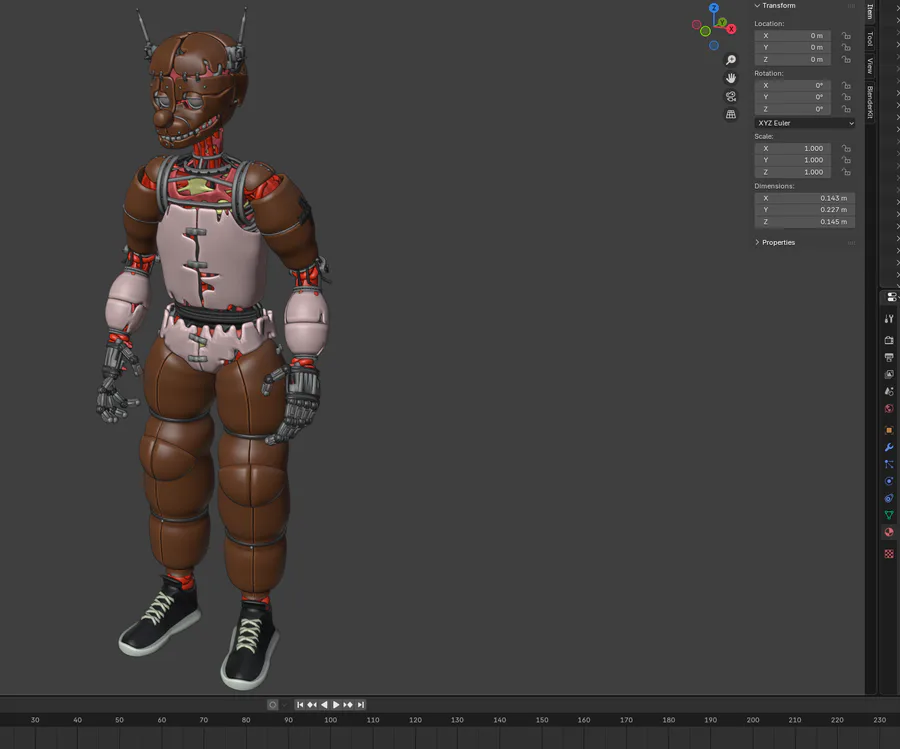This screenshot has height=749, width=900.
Task: Click the Dimensions Y 0.227 m field
Action: 805,209
